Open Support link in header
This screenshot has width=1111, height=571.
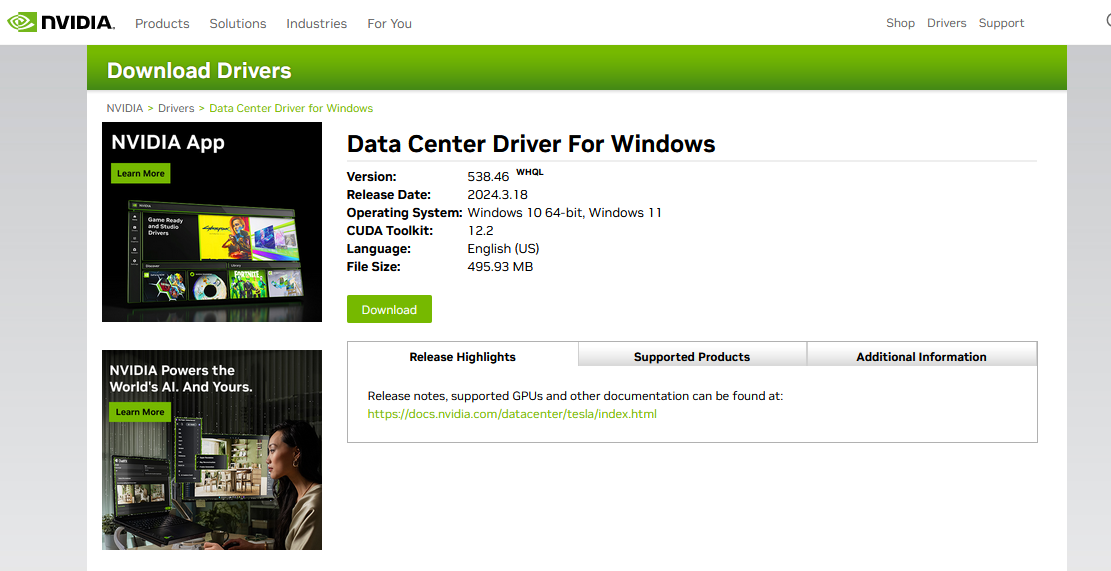point(1001,23)
